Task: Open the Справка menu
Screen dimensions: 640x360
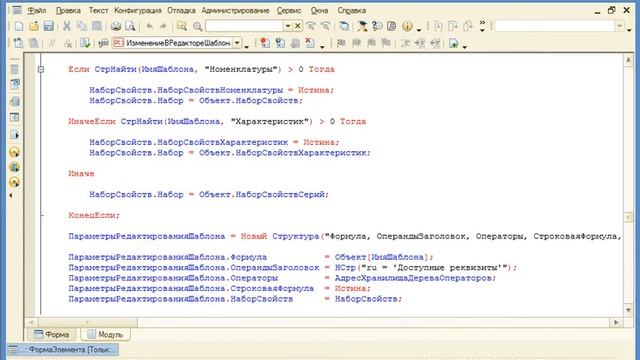Action: point(351,11)
